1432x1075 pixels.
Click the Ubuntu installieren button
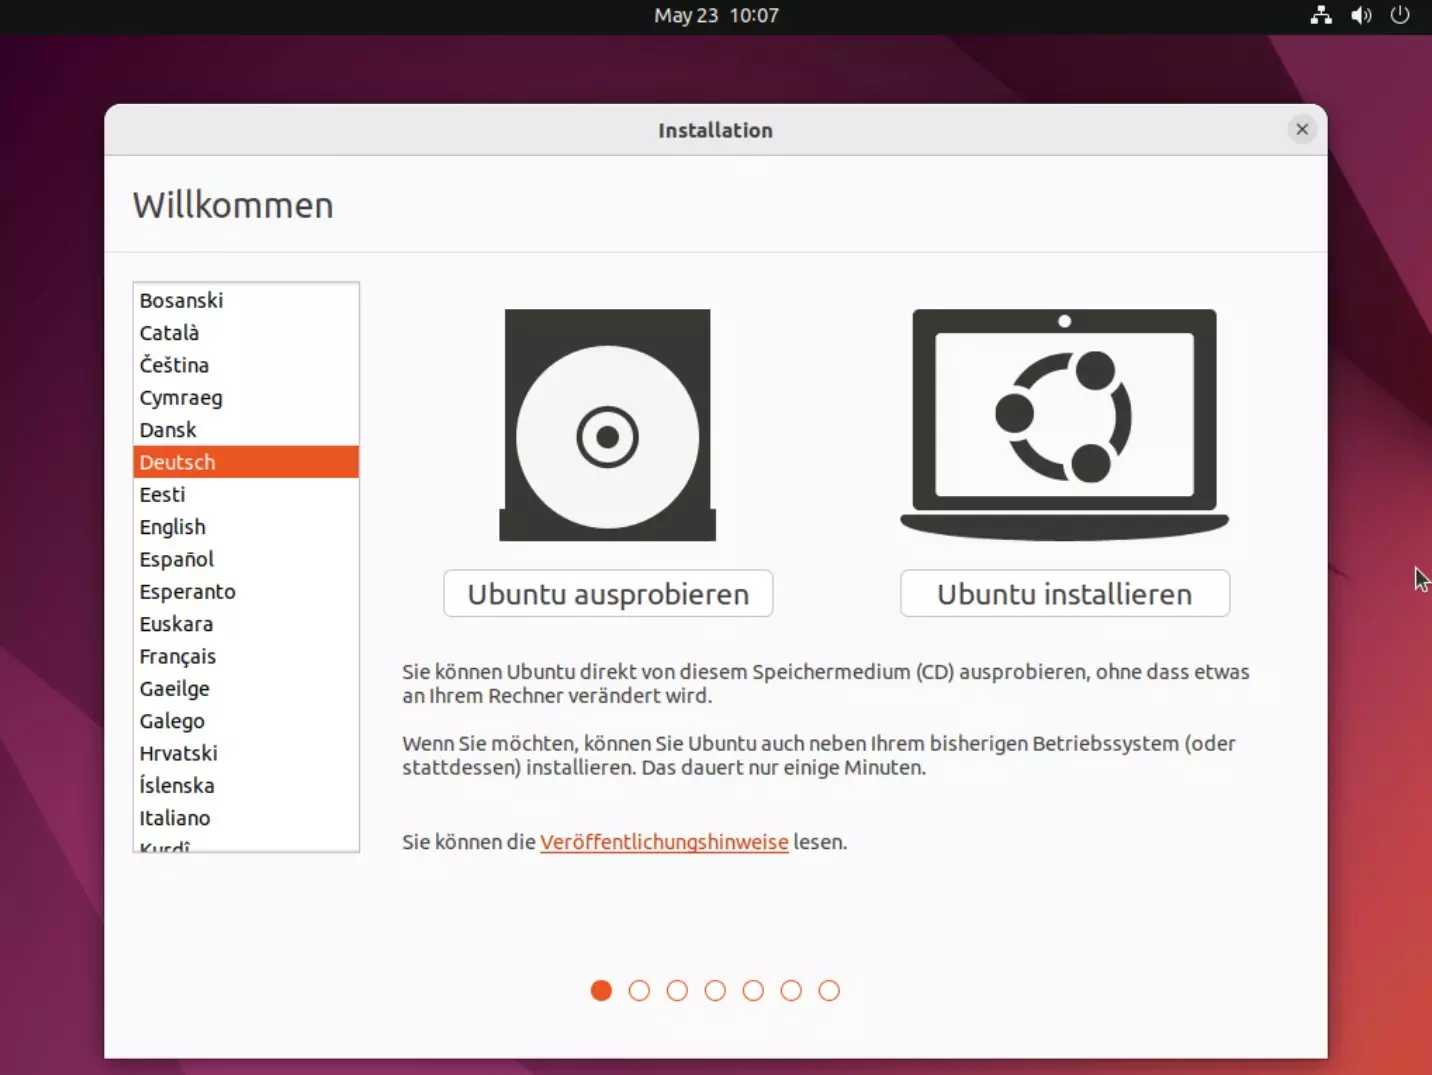tap(1064, 593)
